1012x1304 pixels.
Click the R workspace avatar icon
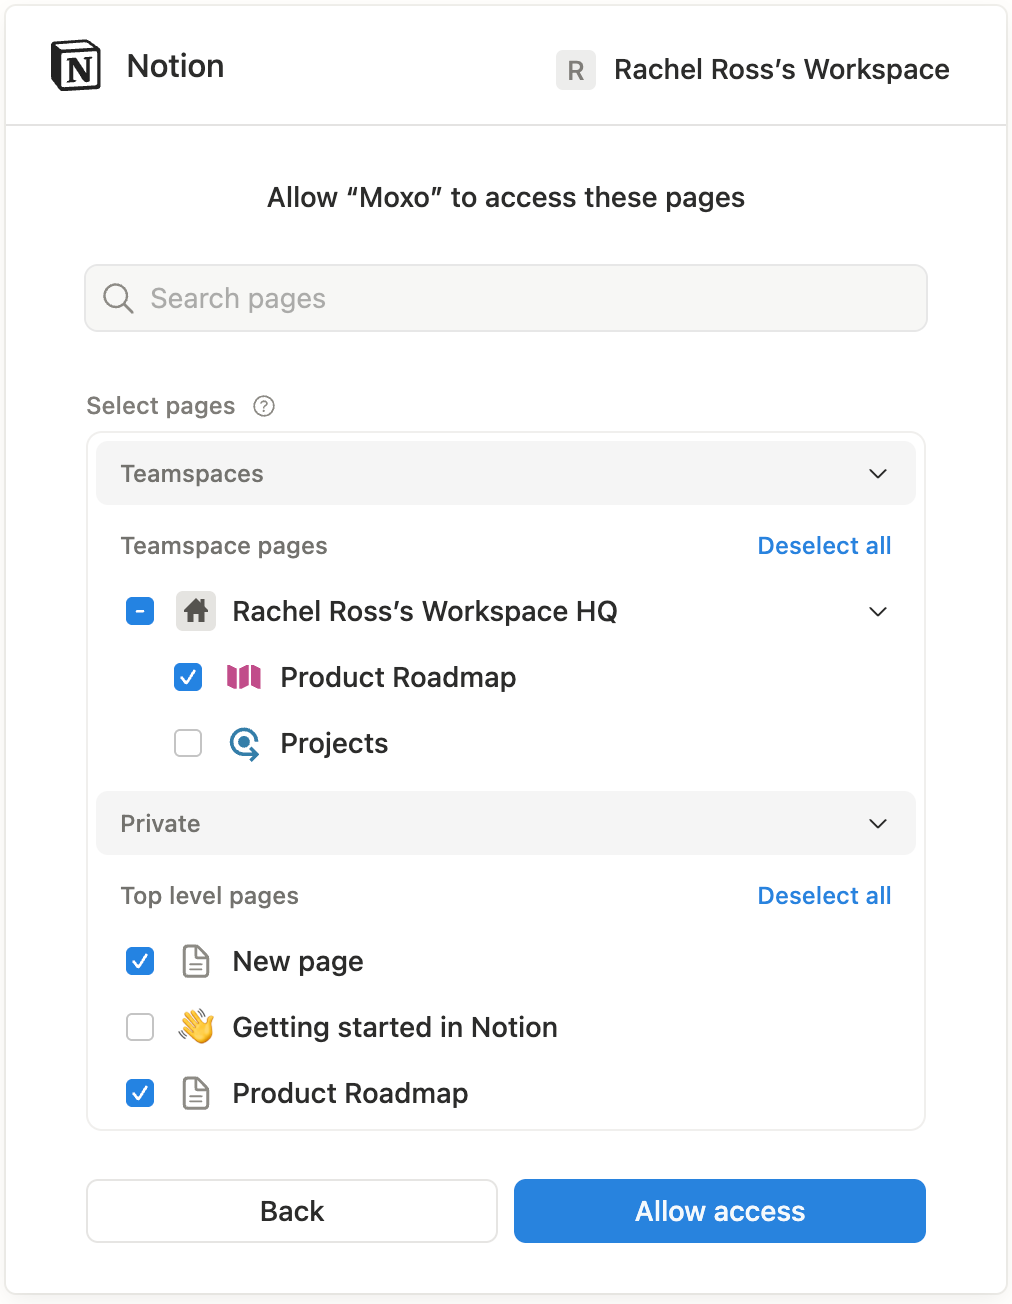click(576, 70)
